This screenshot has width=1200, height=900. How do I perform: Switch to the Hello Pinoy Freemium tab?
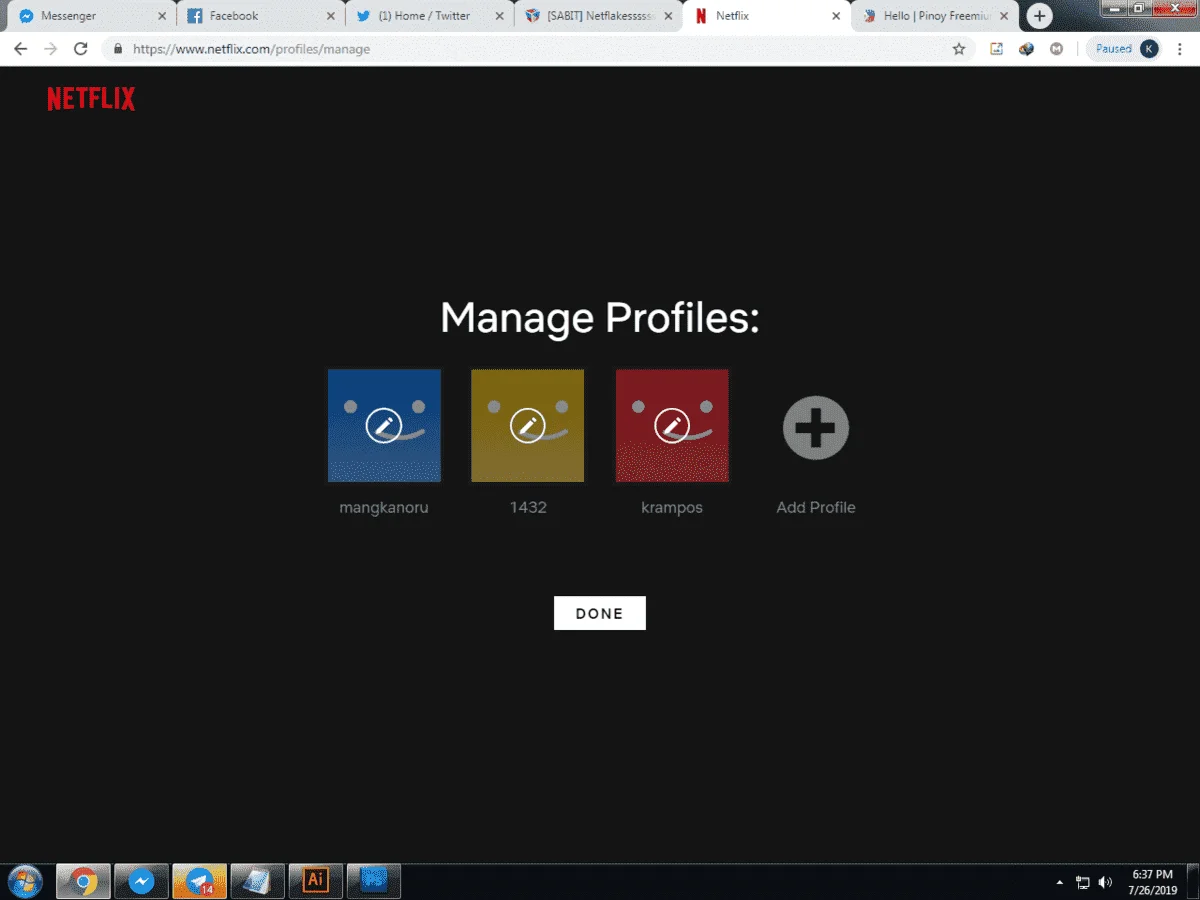934,16
